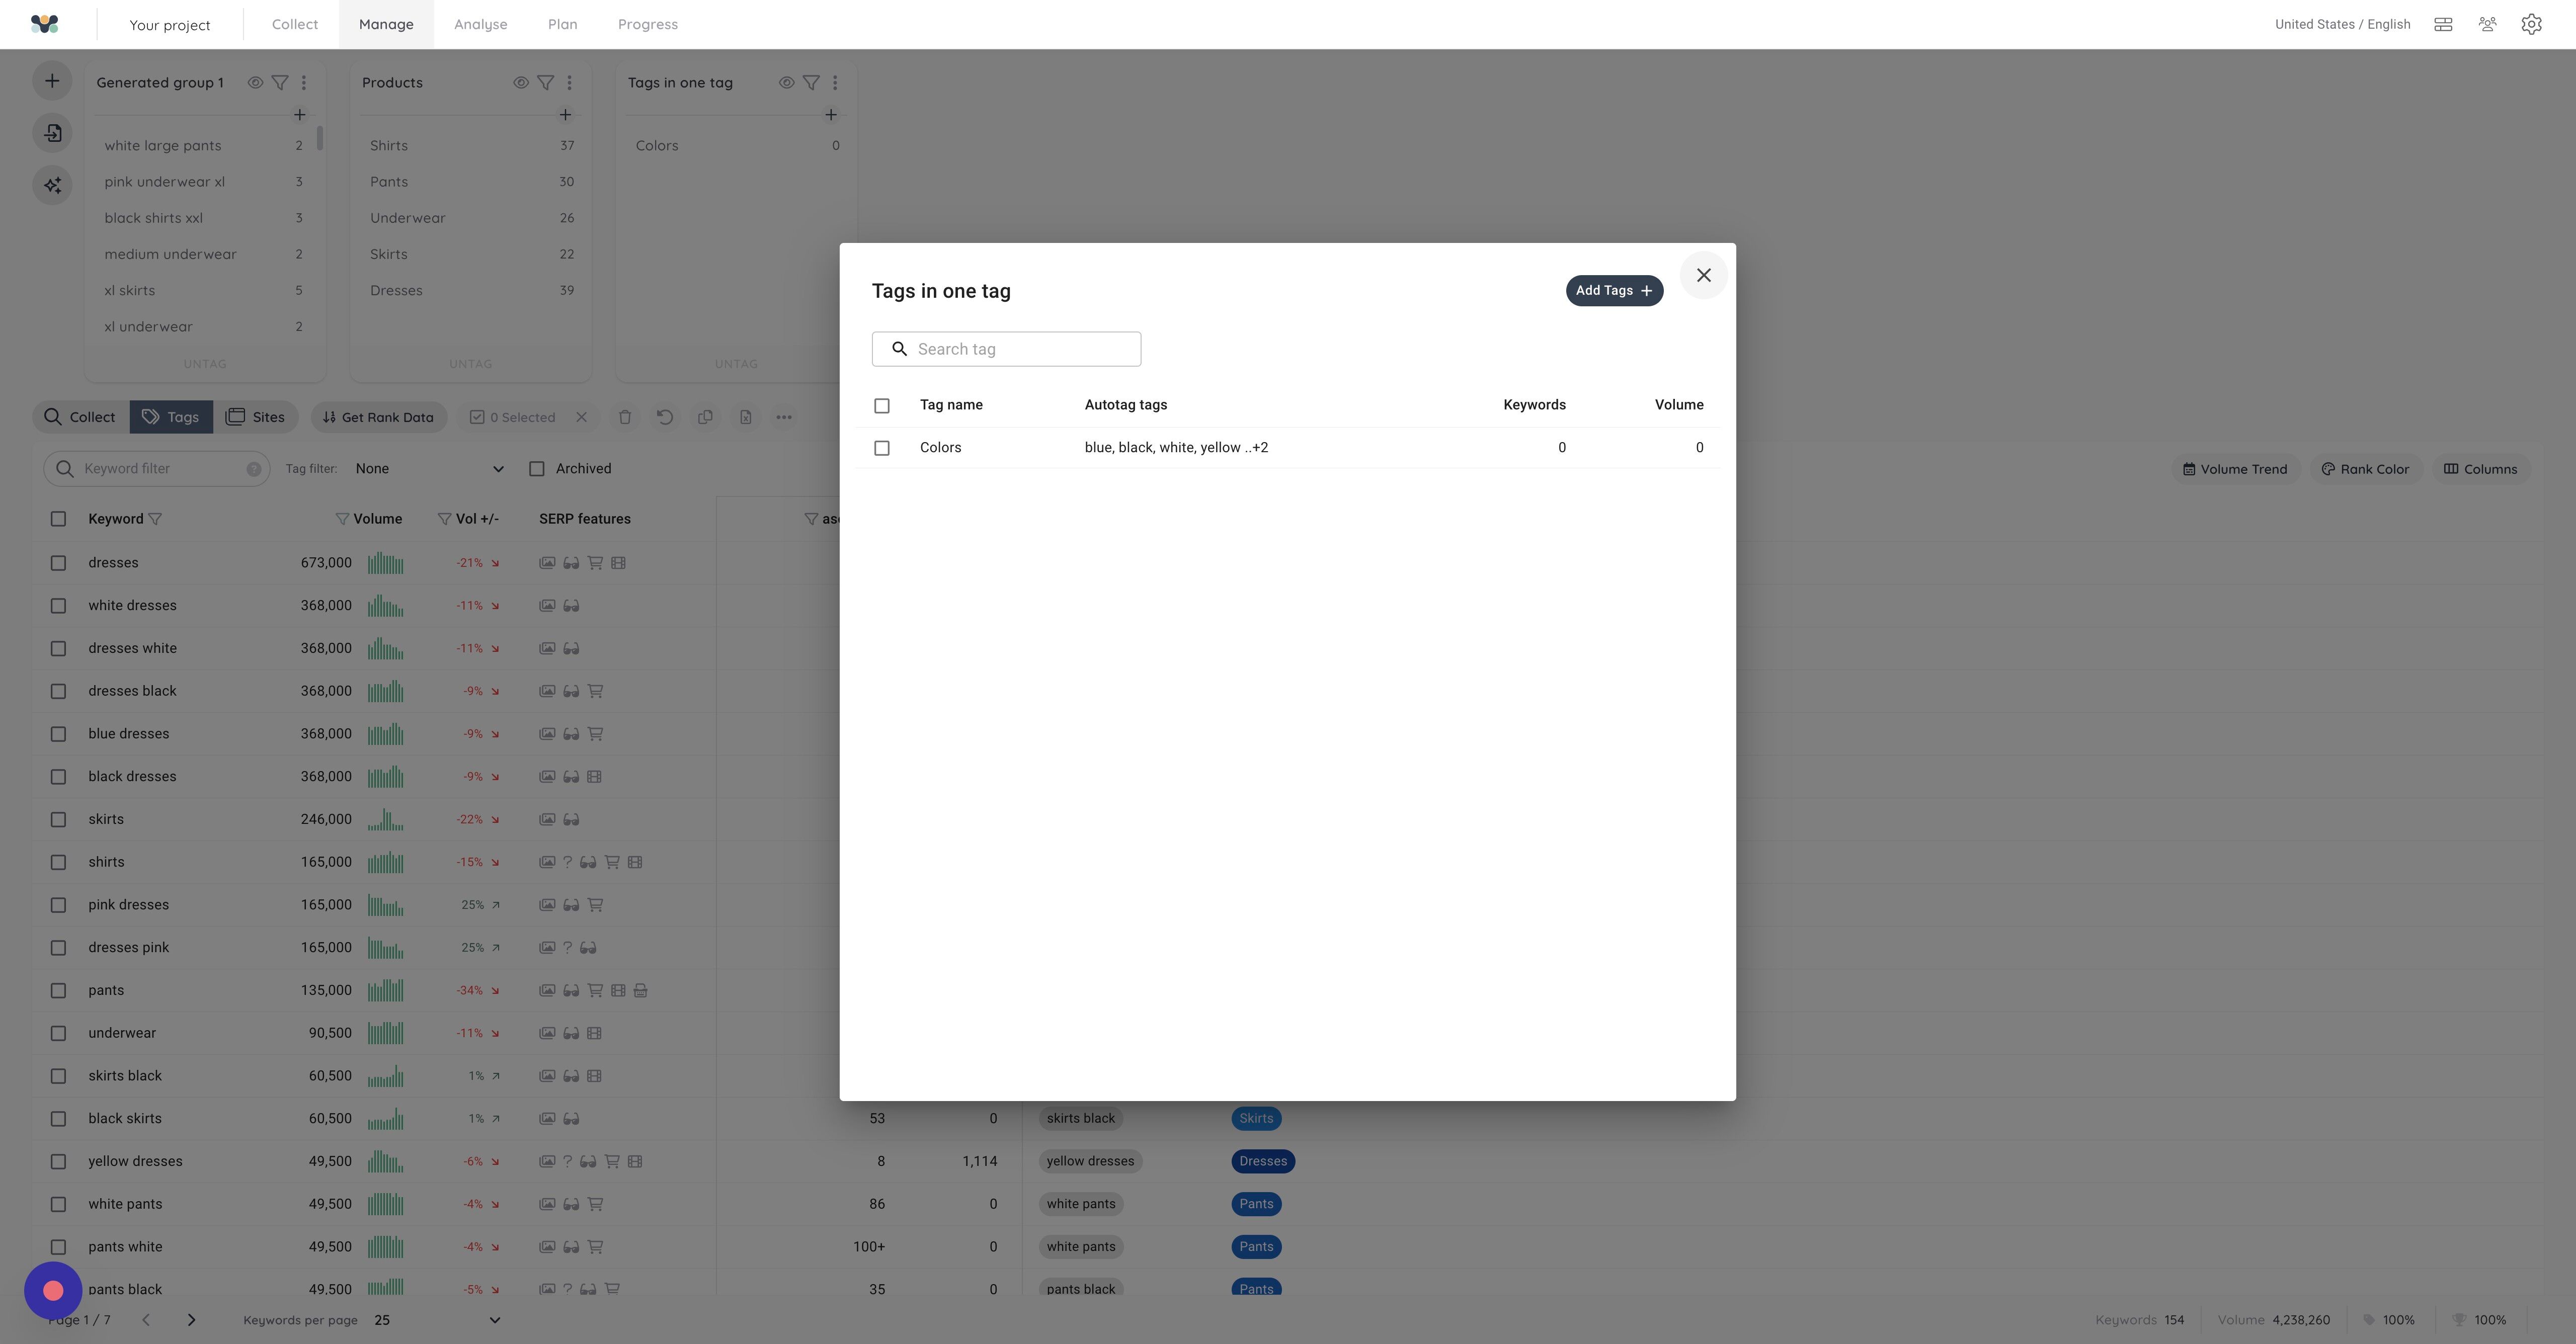2576x1344 pixels.
Task: Go to next page chevron
Action: 191,1320
